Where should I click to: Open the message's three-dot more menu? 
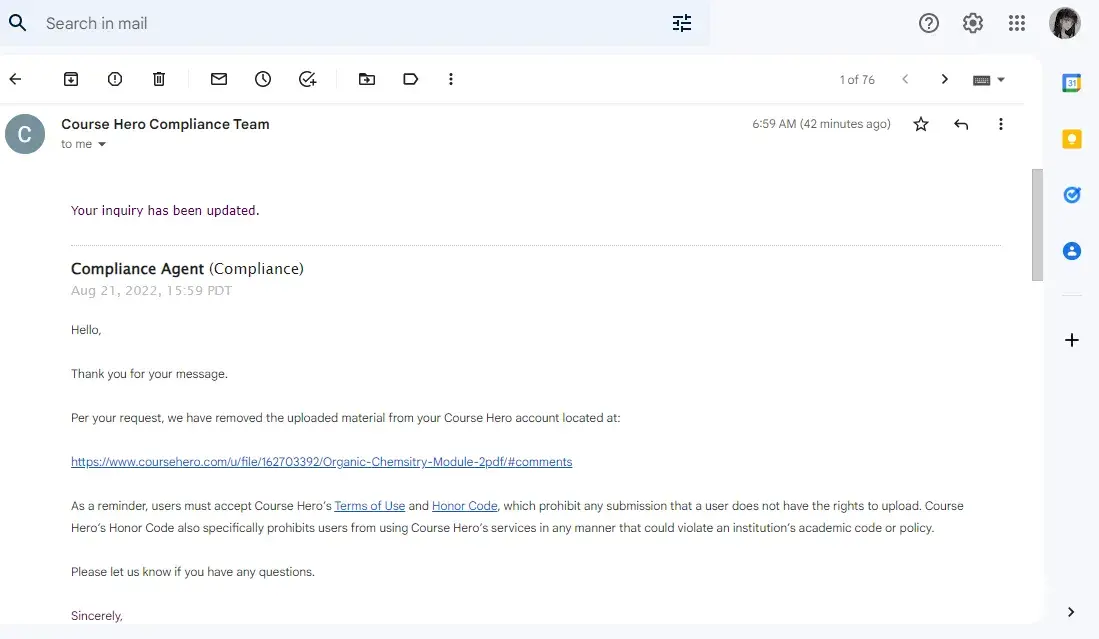(x=1000, y=124)
